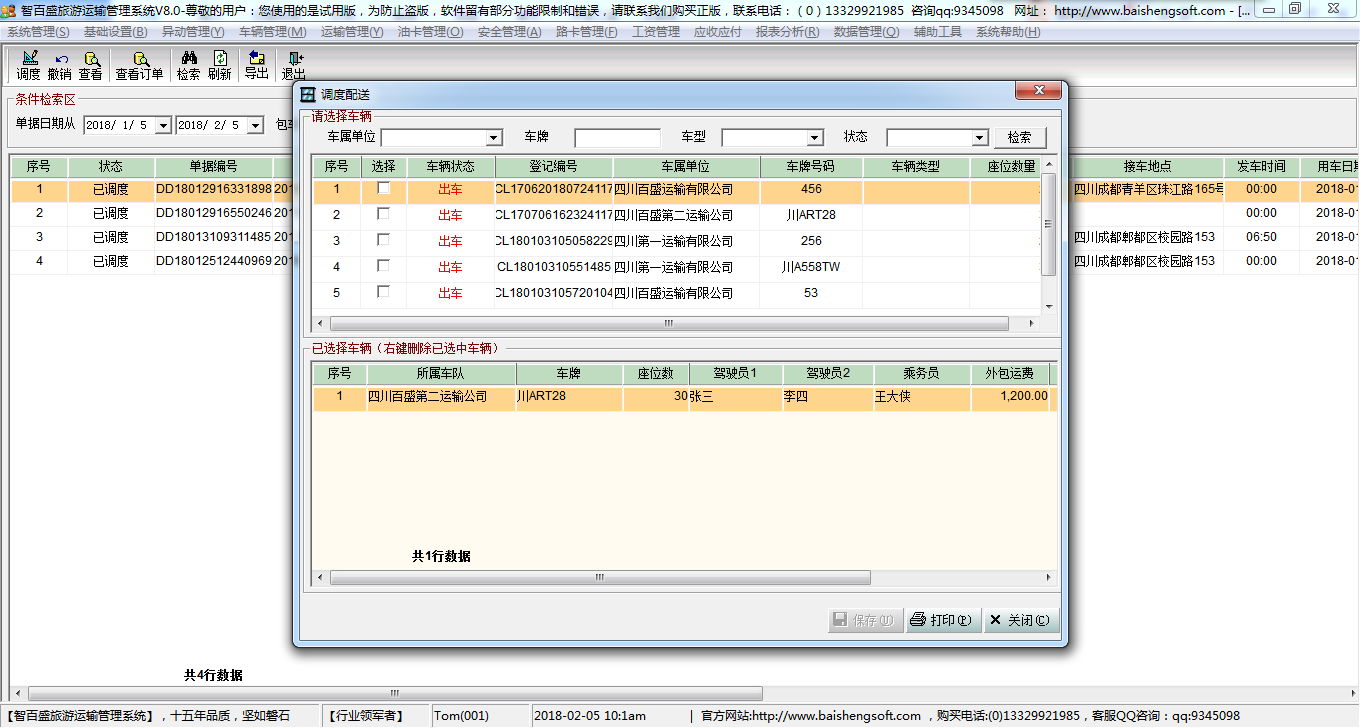Click second driver cell 李四
Screen dimensions: 1360x728
(828, 397)
